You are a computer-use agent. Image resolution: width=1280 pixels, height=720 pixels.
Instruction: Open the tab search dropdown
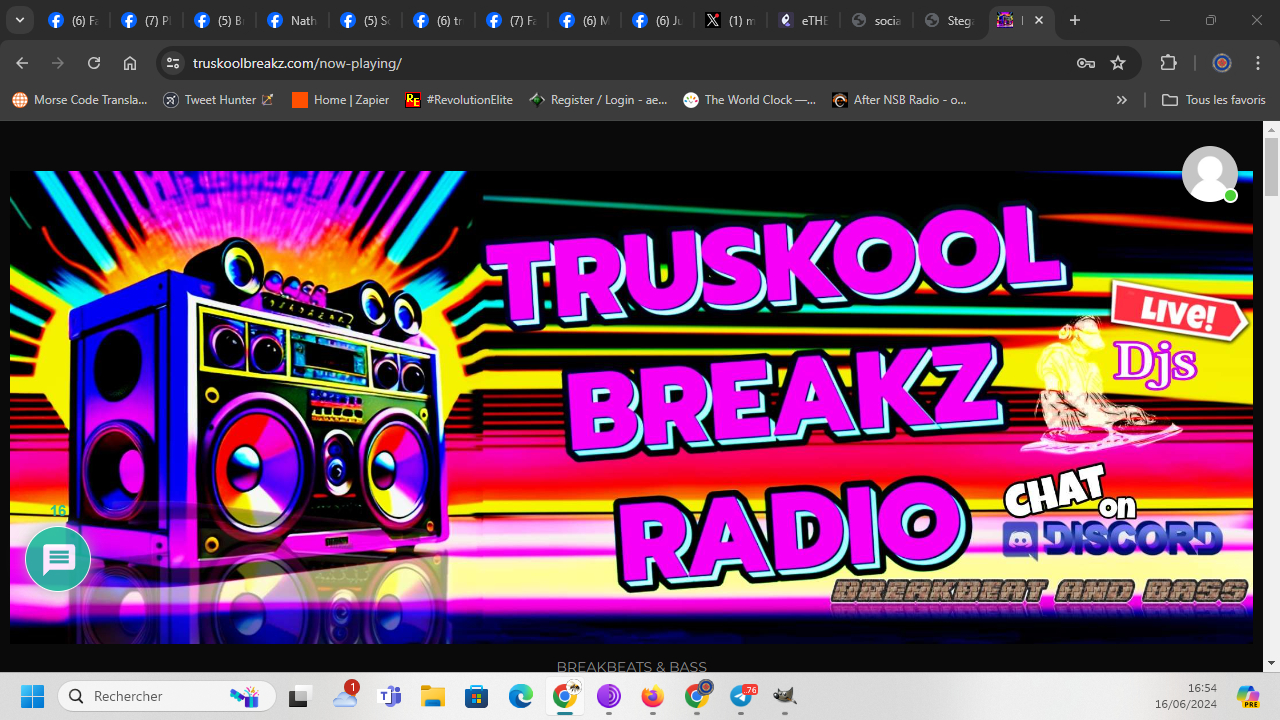(20, 20)
